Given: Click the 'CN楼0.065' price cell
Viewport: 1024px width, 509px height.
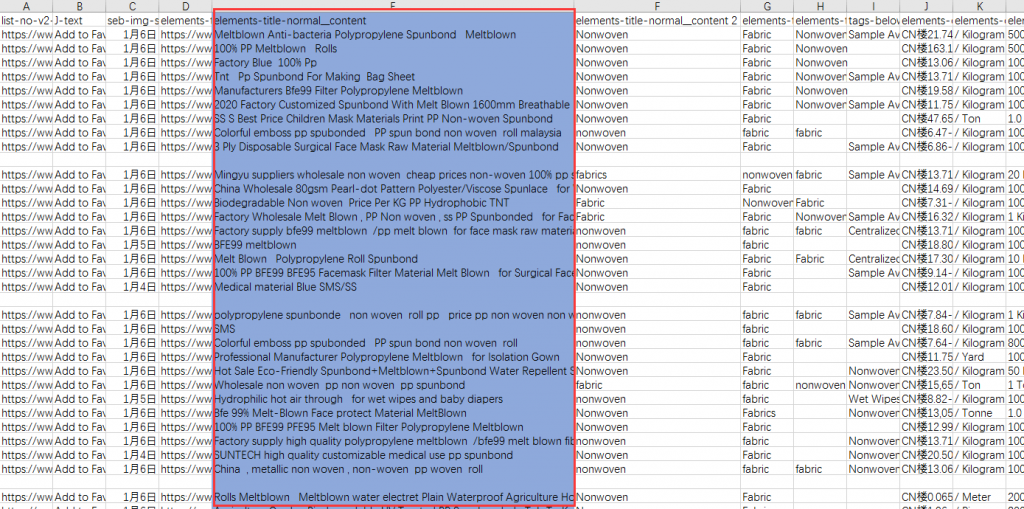Looking at the screenshot, I should click(926, 498).
